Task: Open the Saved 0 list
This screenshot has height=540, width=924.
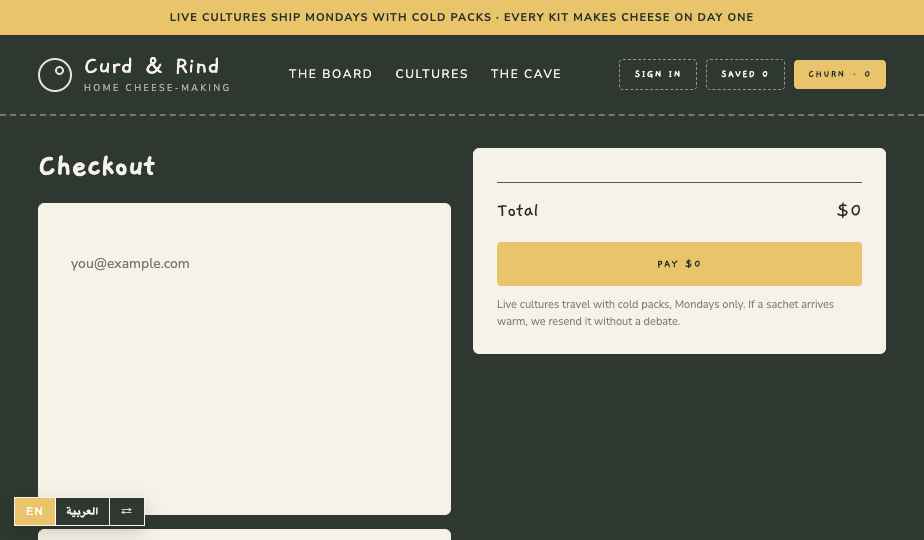Action: point(745,74)
